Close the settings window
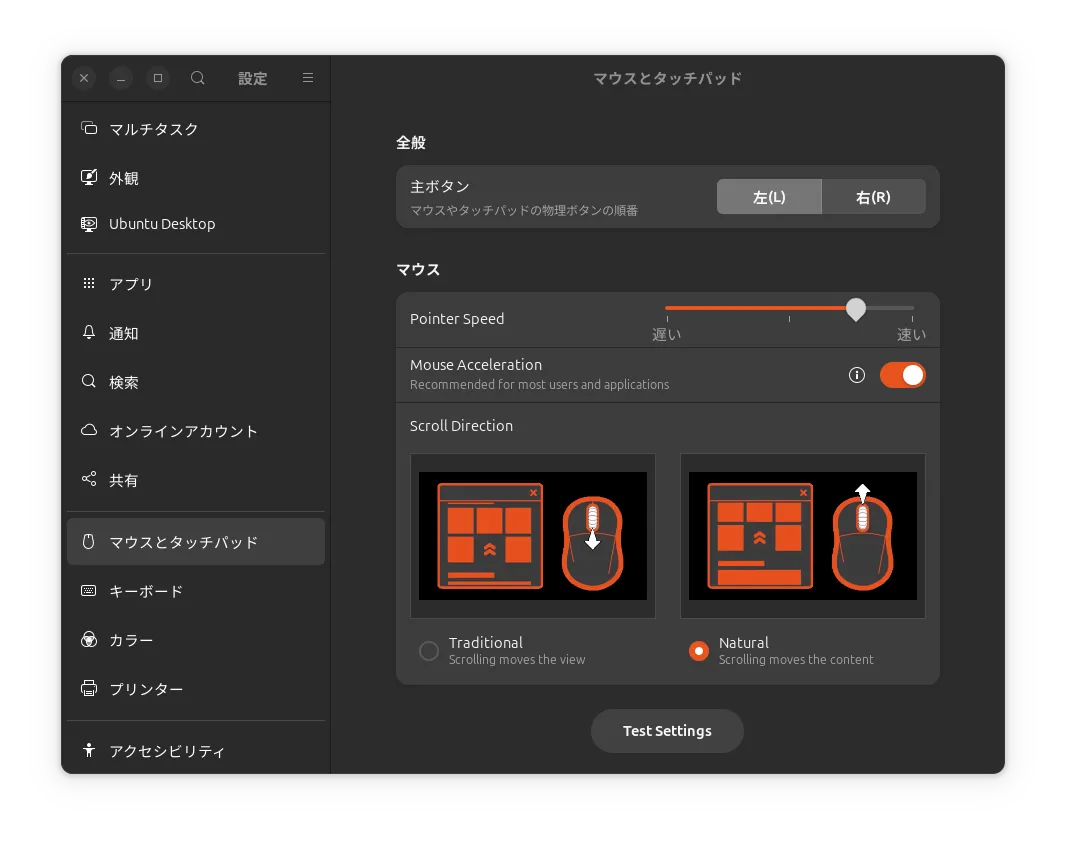The width and height of the screenshot is (1066, 841). [x=84, y=78]
